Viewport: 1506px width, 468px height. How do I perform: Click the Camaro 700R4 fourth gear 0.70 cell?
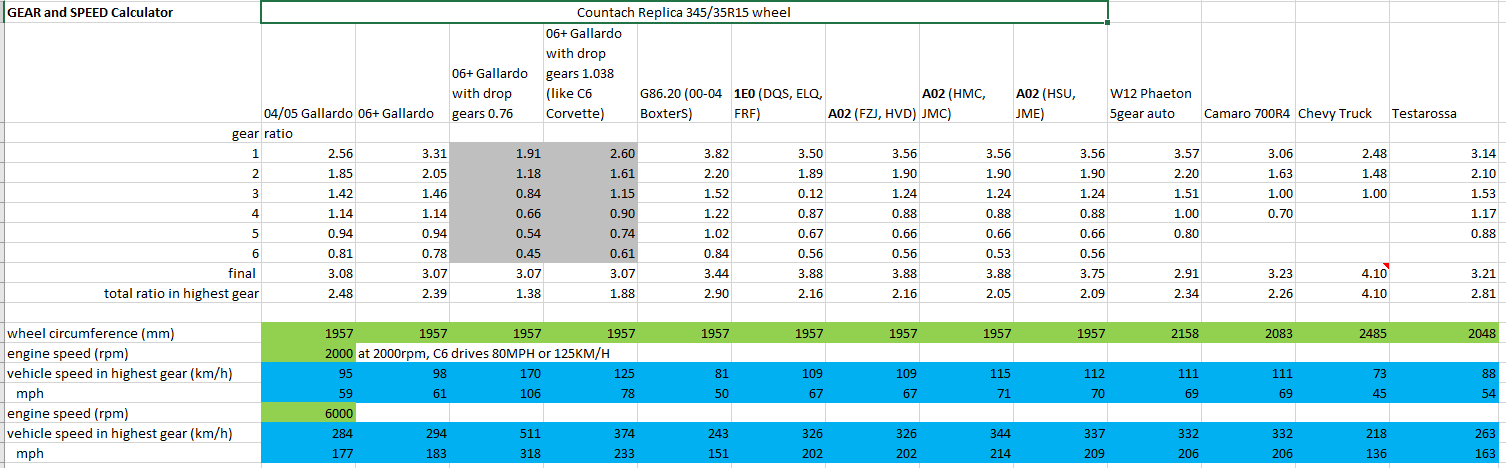point(1248,213)
